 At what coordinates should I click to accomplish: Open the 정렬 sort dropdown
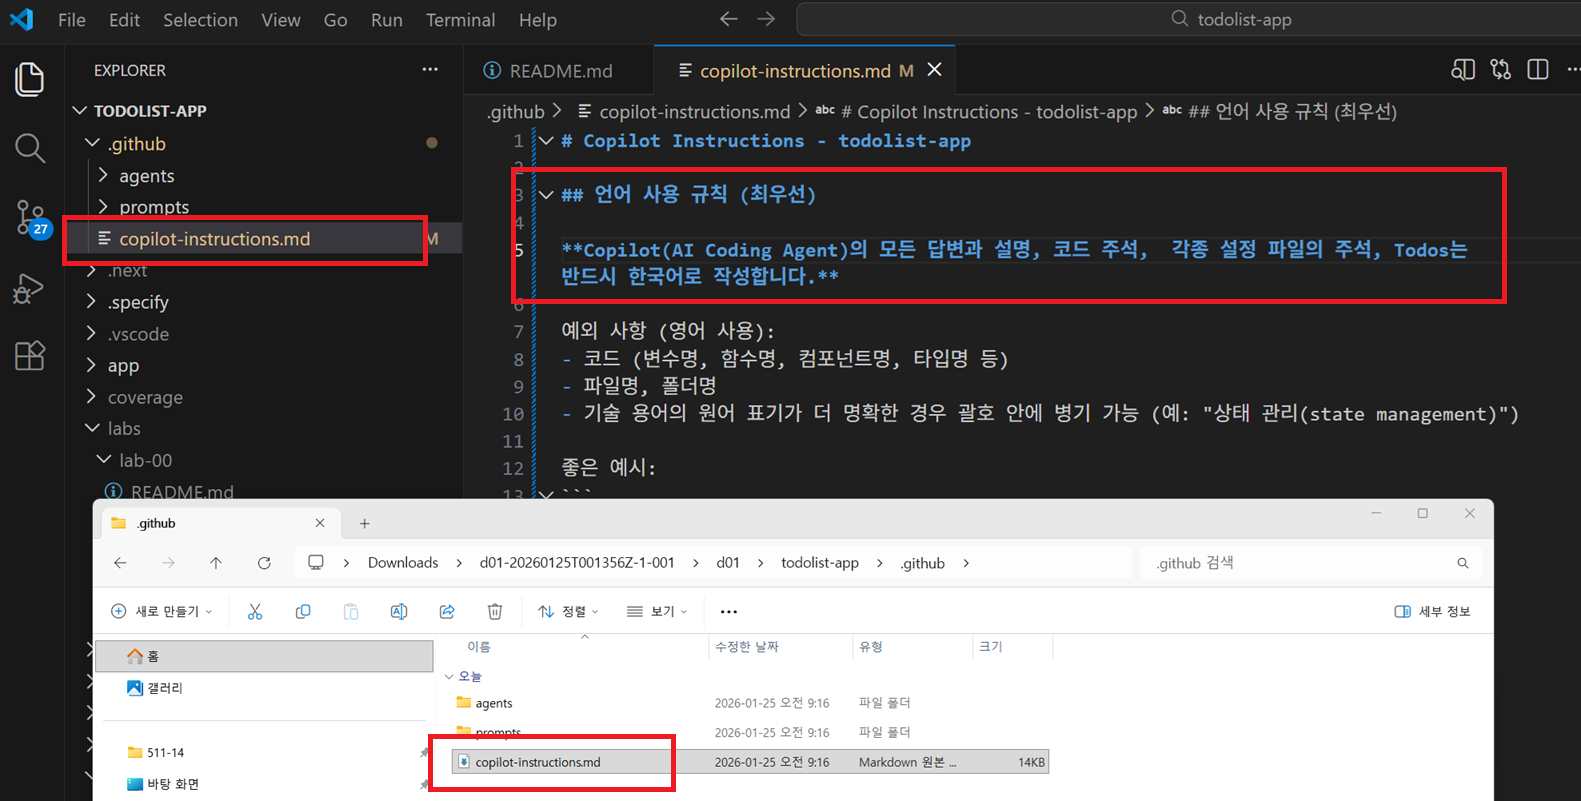pyautogui.click(x=568, y=612)
